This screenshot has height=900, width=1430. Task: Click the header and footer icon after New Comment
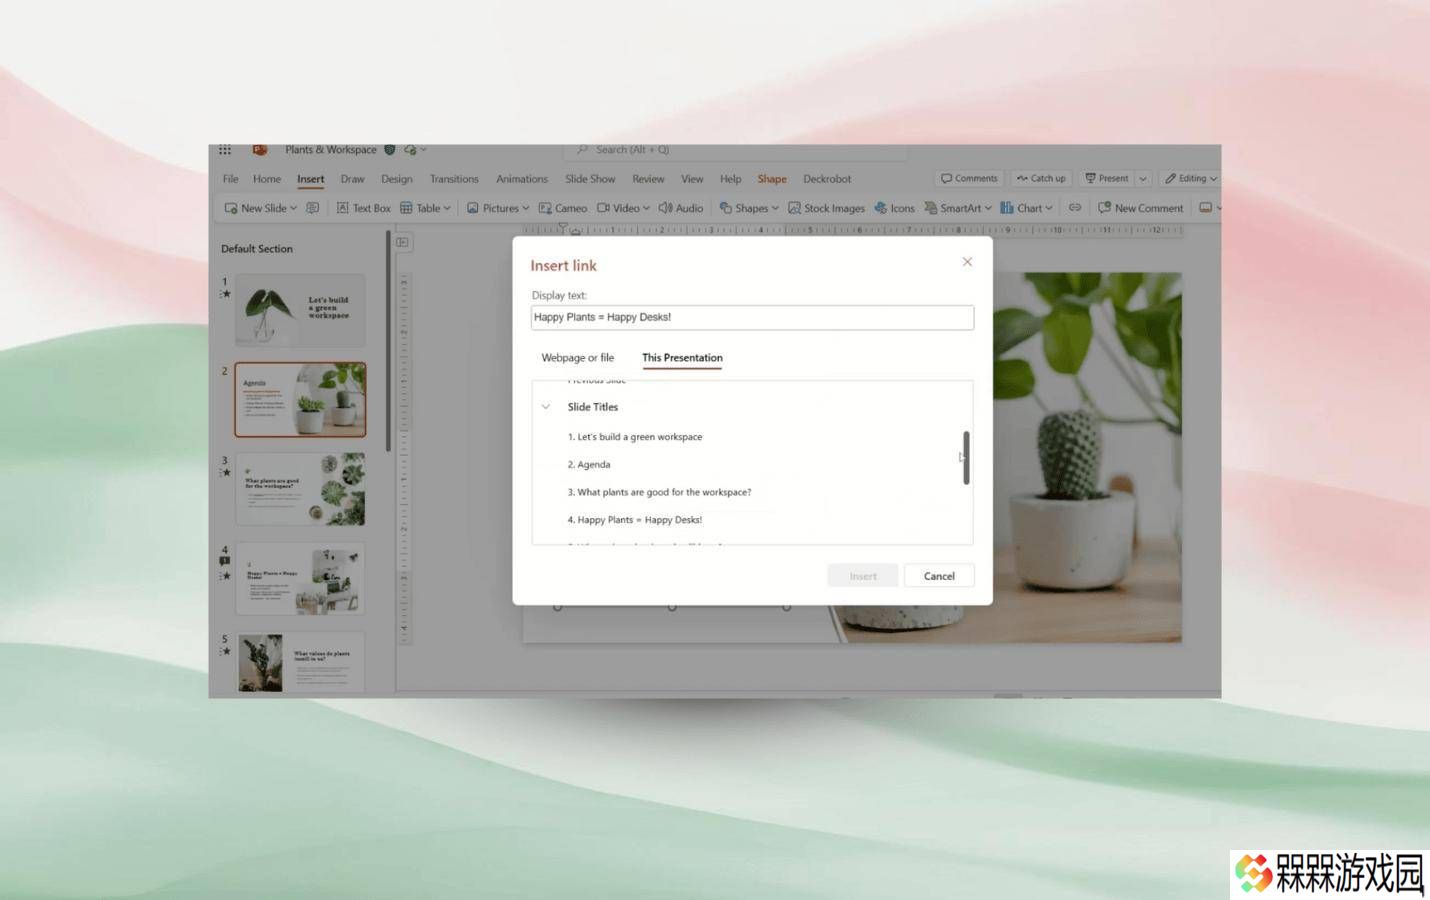[x=1206, y=208]
